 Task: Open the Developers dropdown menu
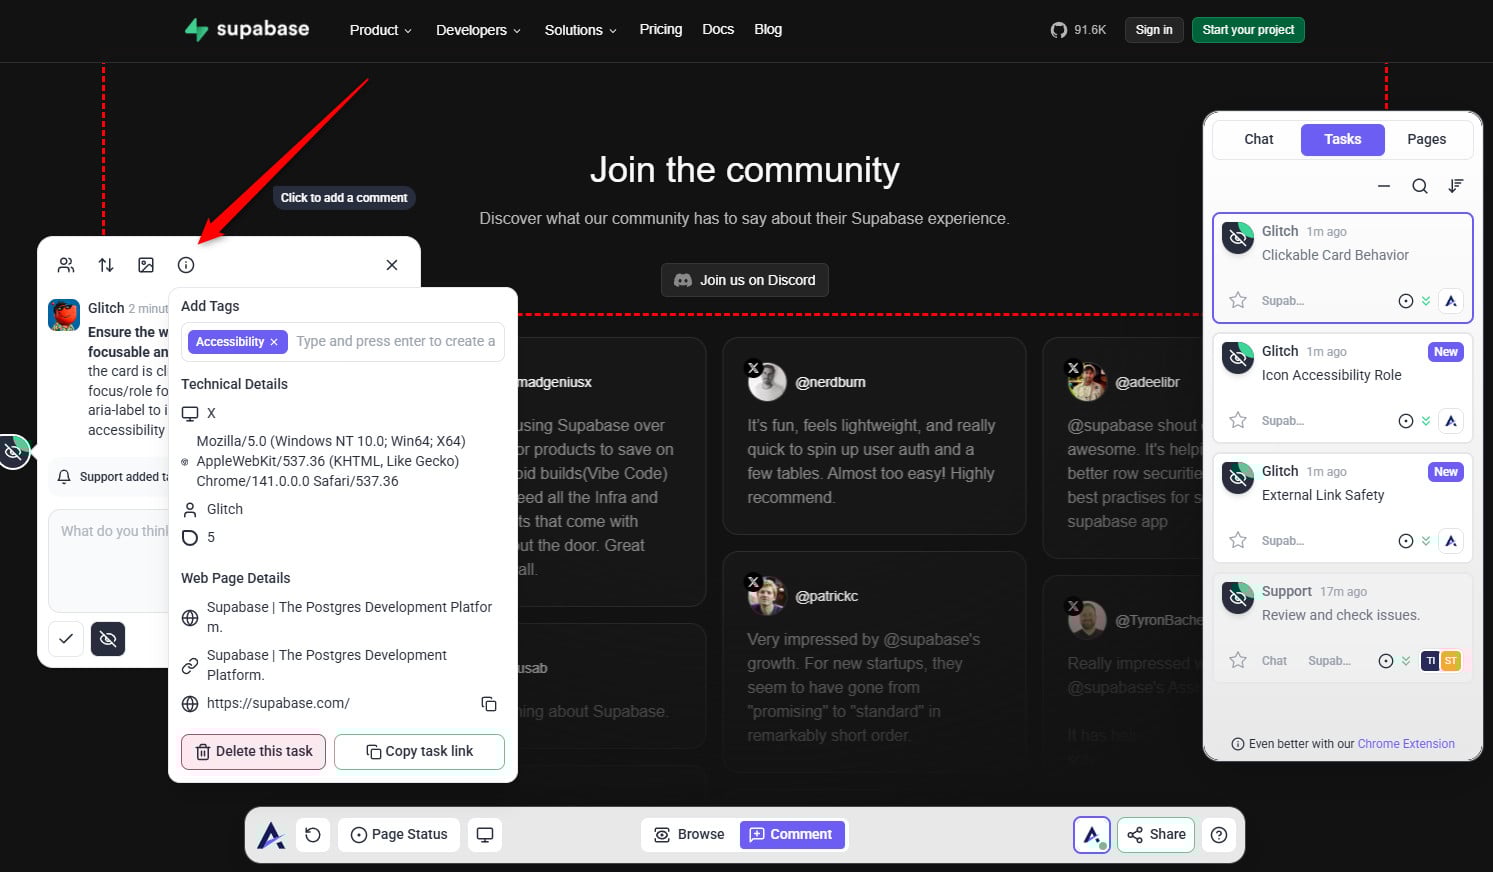pos(478,30)
